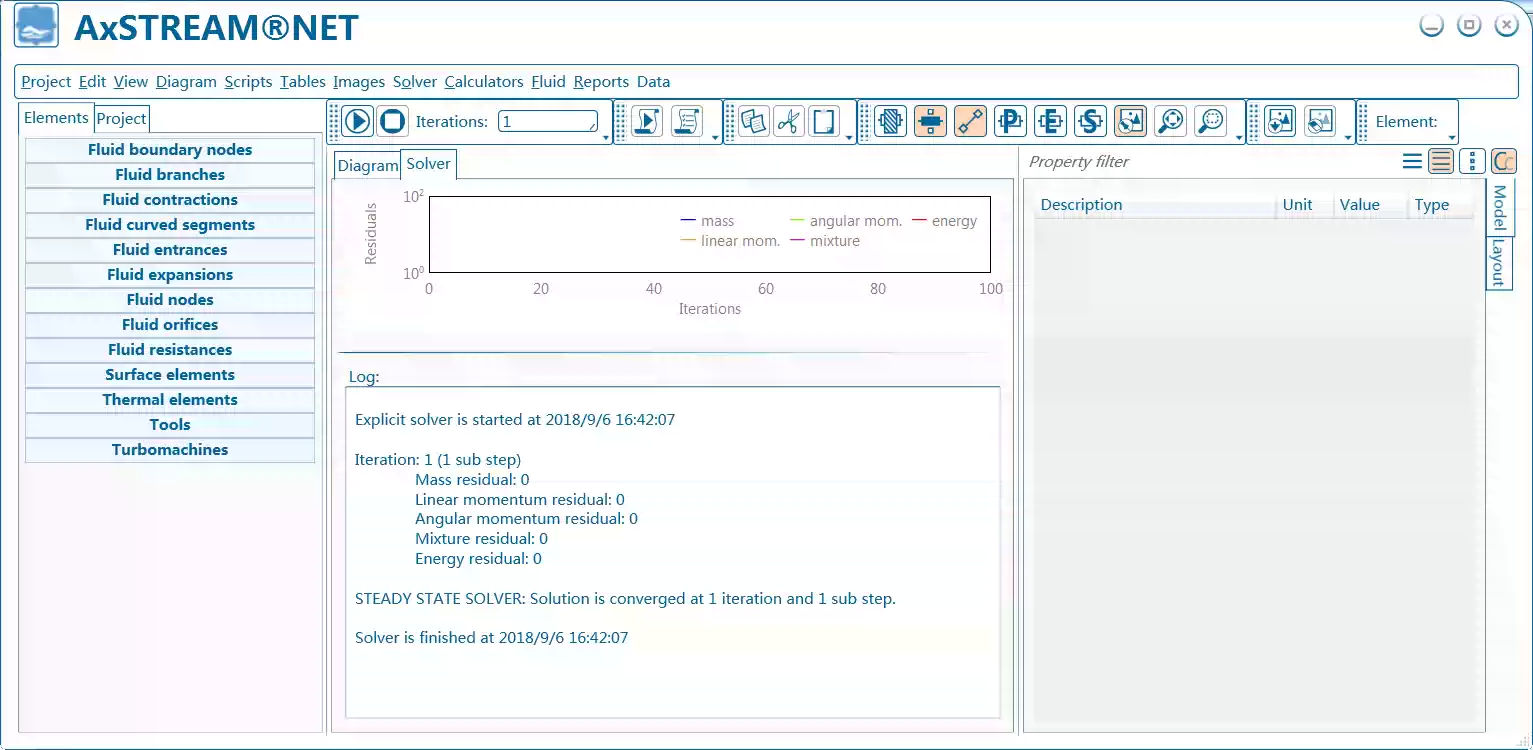Expand the Fluid boundary nodes section
The height and width of the screenshot is (750, 1533).
170,150
